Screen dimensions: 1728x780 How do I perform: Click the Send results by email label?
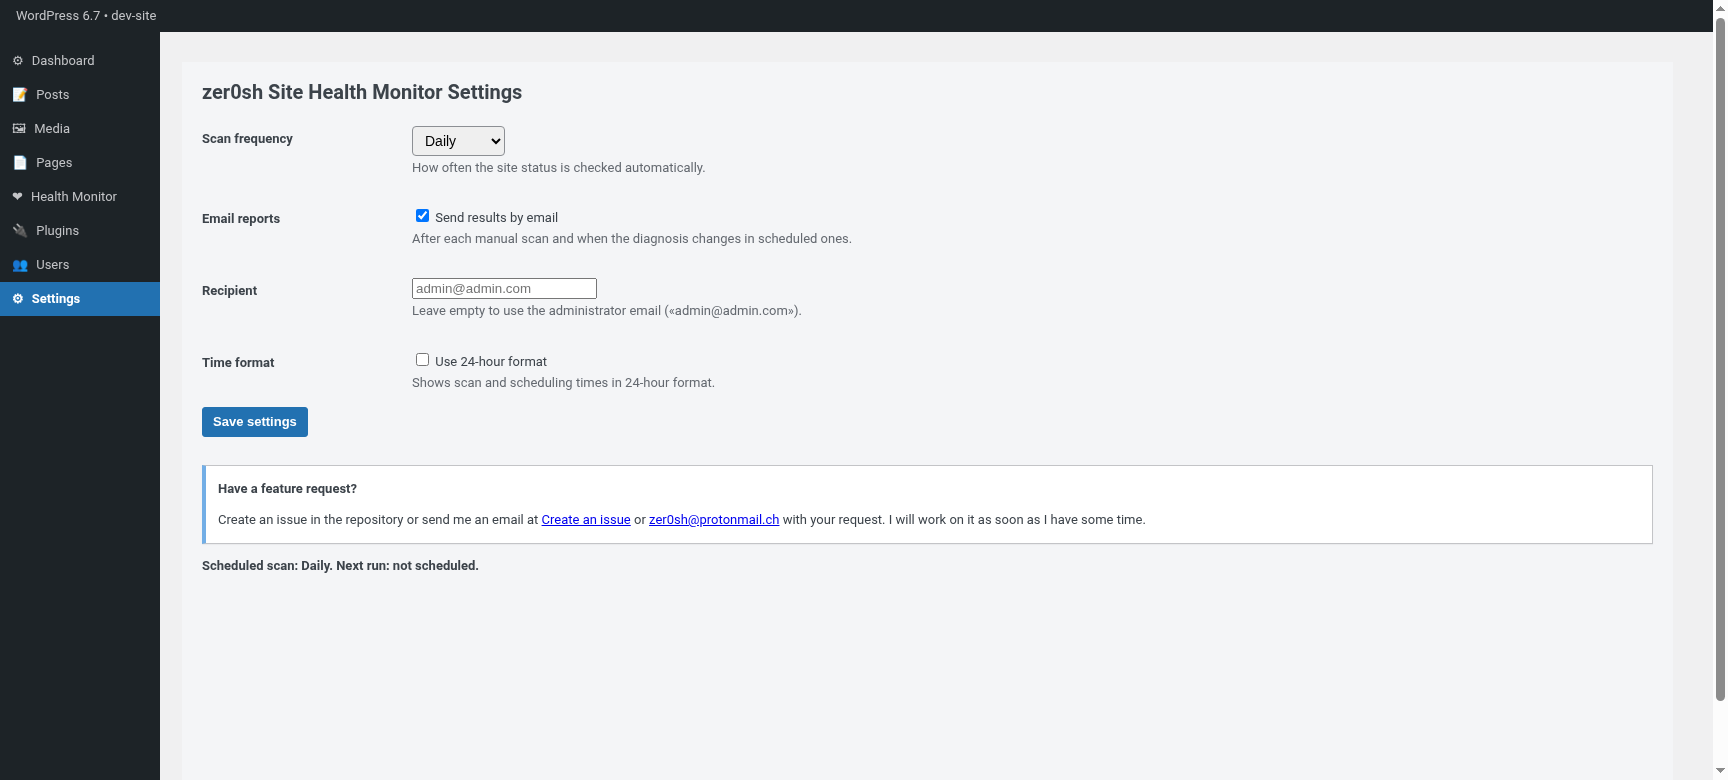pyautogui.click(x=496, y=218)
